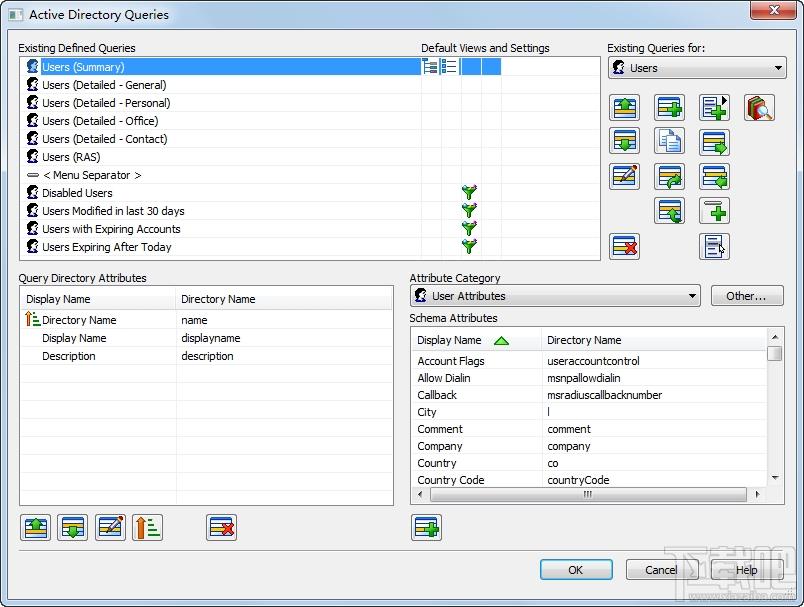Image resolution: width=804 pixels, height=607 pixels.
Task: Remove attribute with red X icon below list
Action: click(x=222, y=528)
